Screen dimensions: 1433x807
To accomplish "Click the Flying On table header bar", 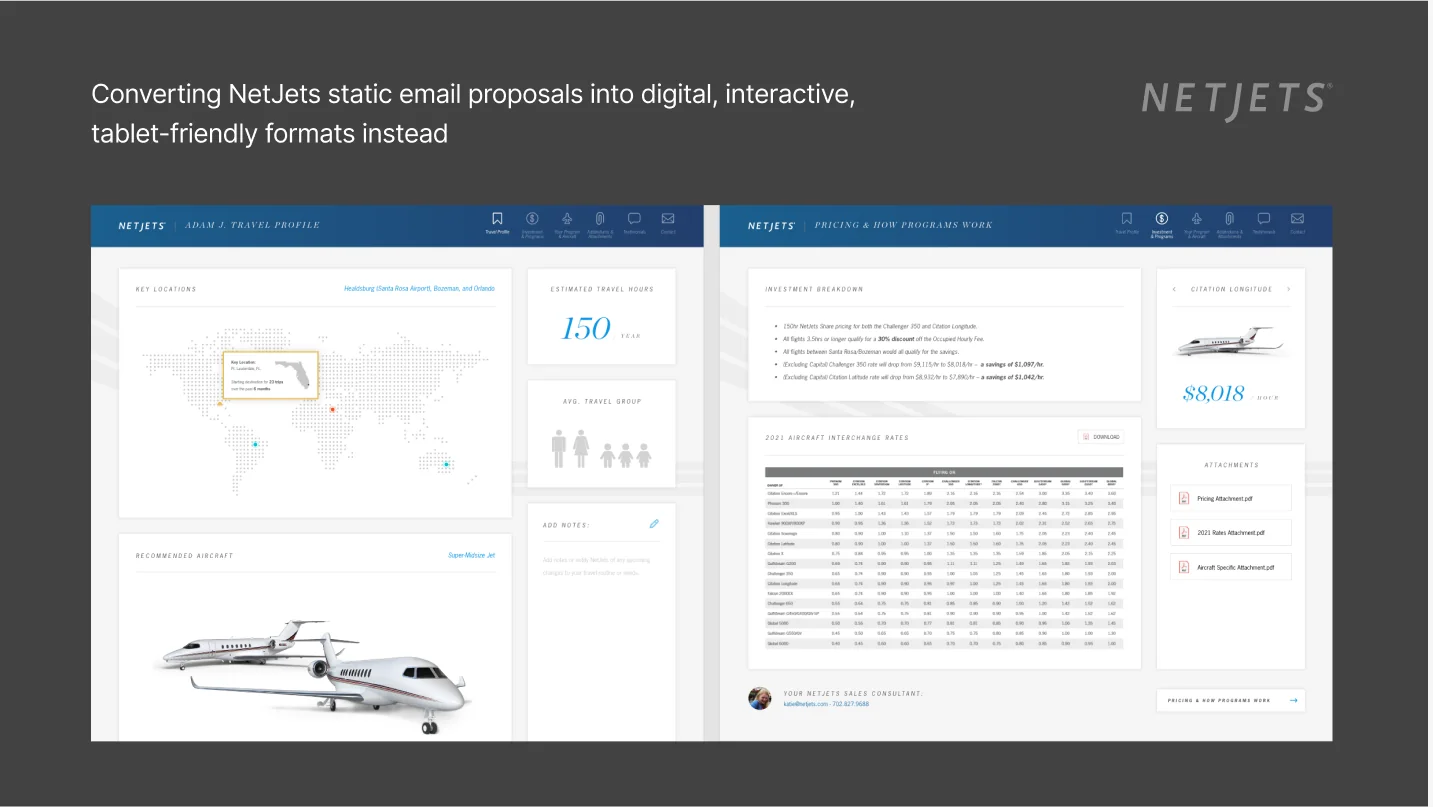I will click(x=944, y=472).
